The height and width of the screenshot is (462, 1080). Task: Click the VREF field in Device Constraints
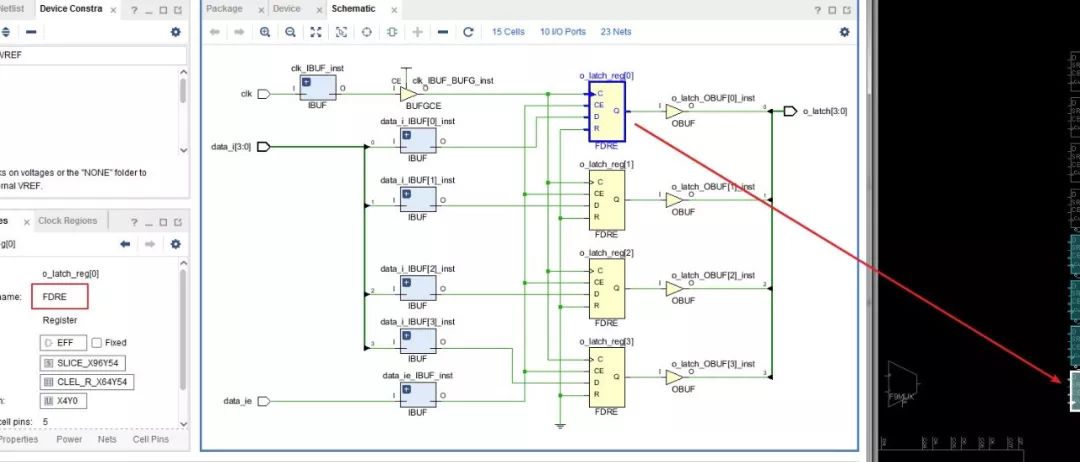(x=93, y=55)
